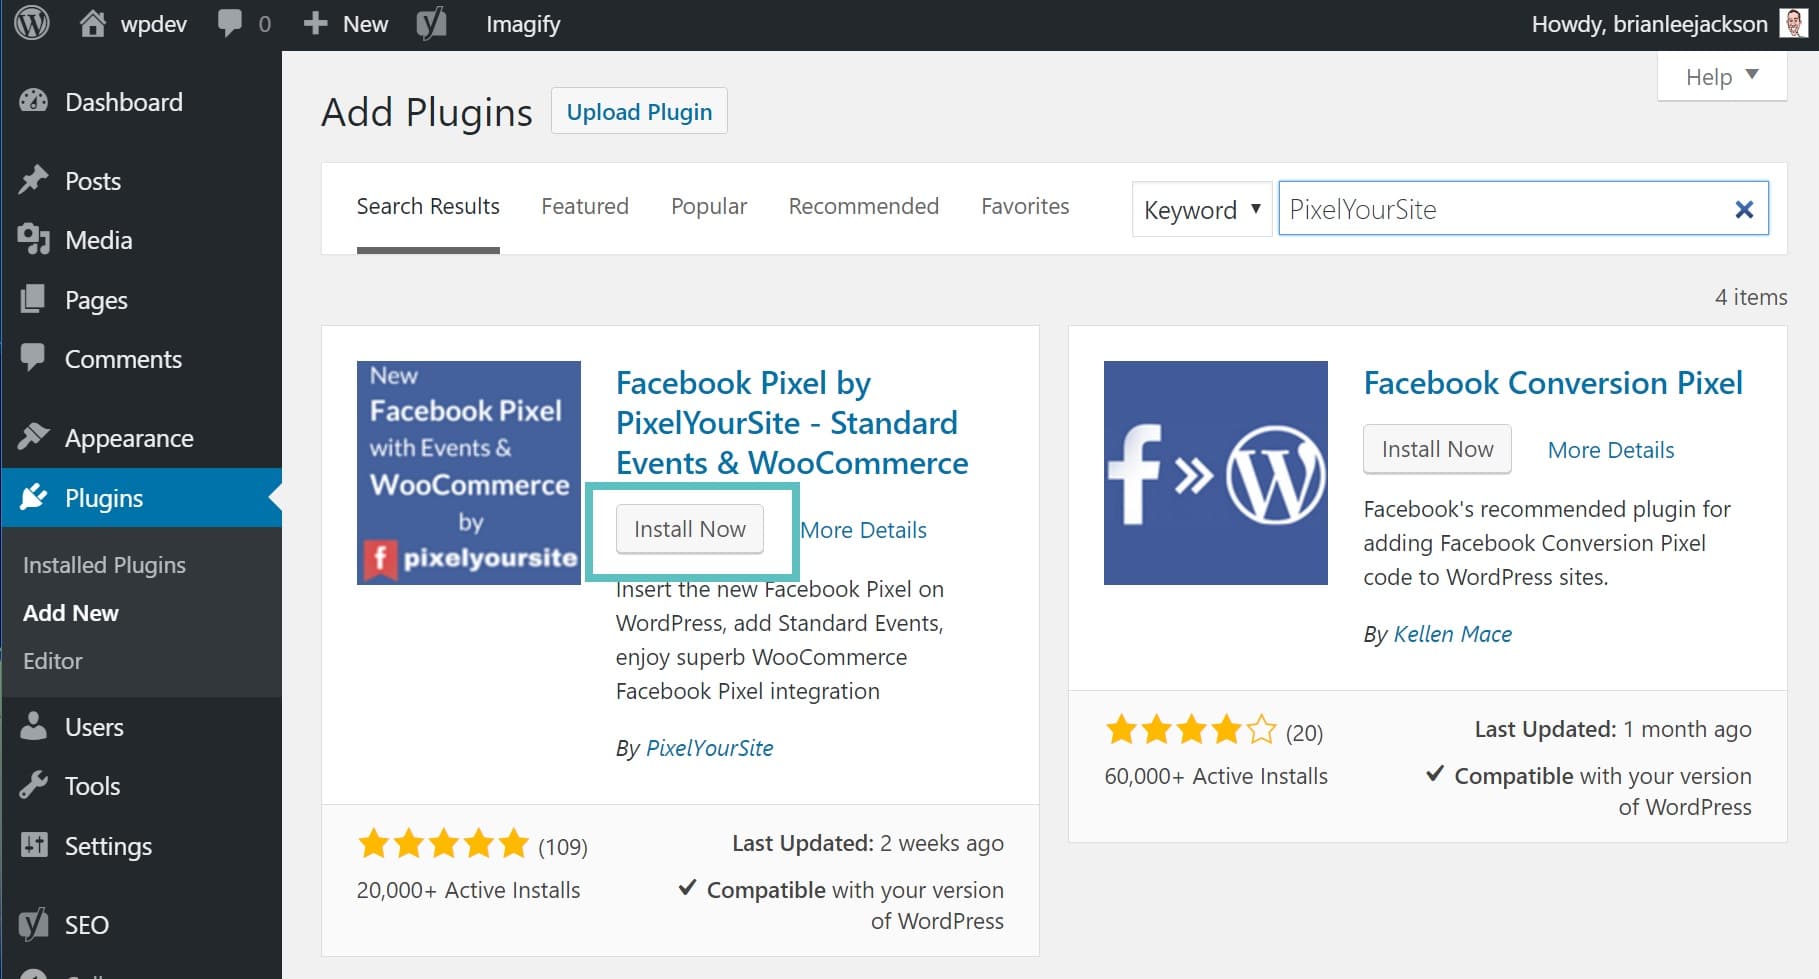Expand the Help panel
The height and width of the screenshot is (979, 1819).
pyautogui.click(x=1721, y=77)
